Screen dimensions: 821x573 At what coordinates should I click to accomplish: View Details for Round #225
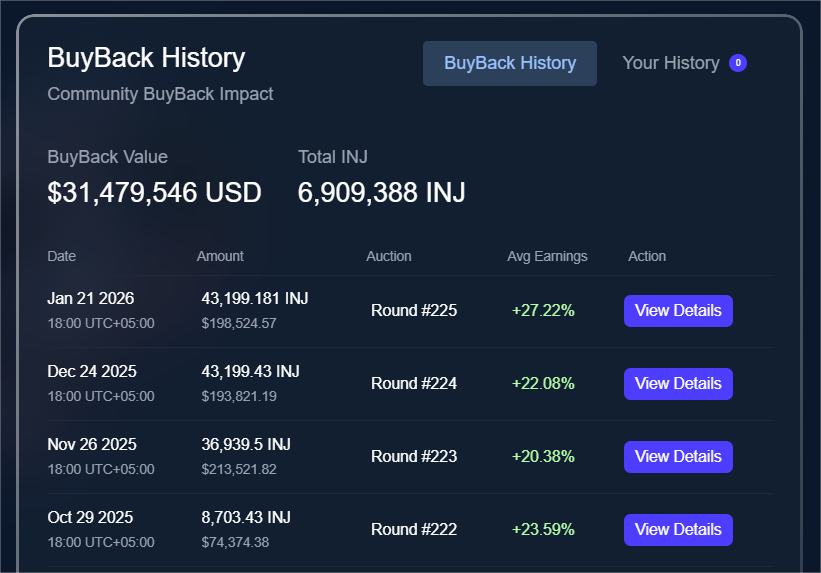pyautogui.click(x=678, y=311)
